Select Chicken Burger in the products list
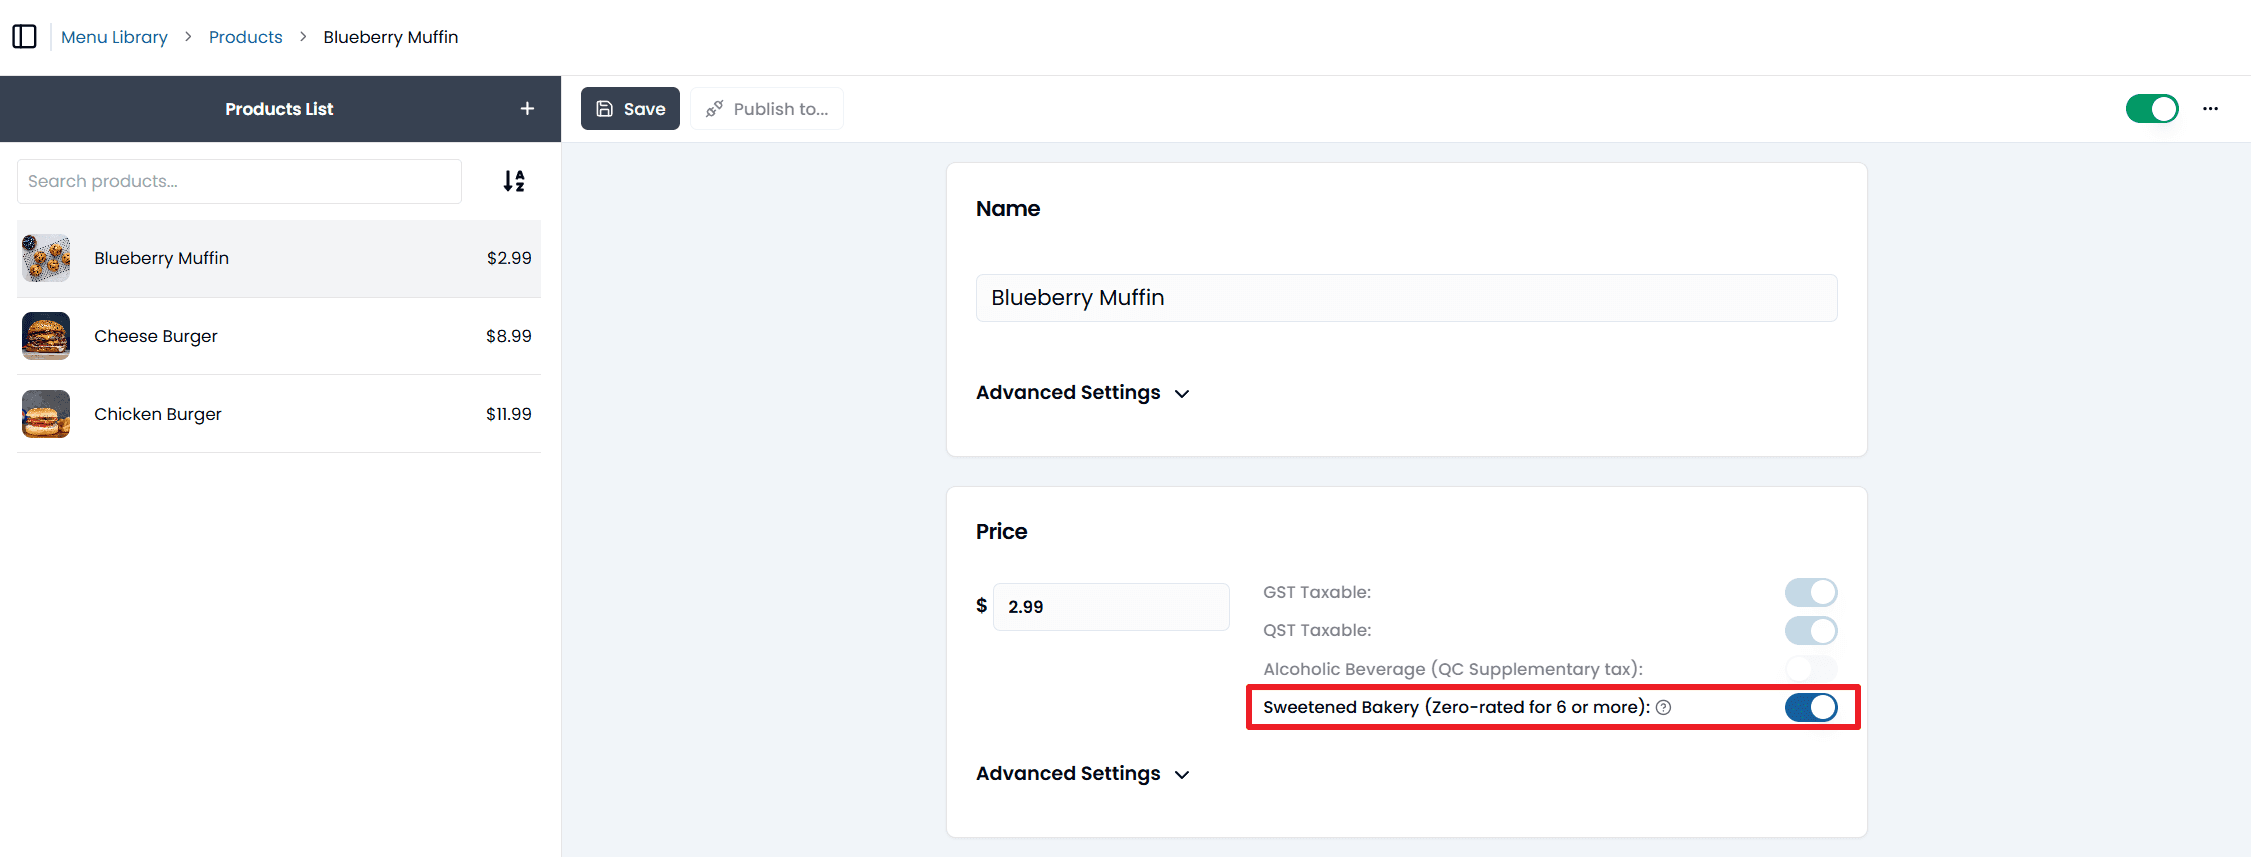This screenshot has width=2251, height=857. (x=279, y=414)
